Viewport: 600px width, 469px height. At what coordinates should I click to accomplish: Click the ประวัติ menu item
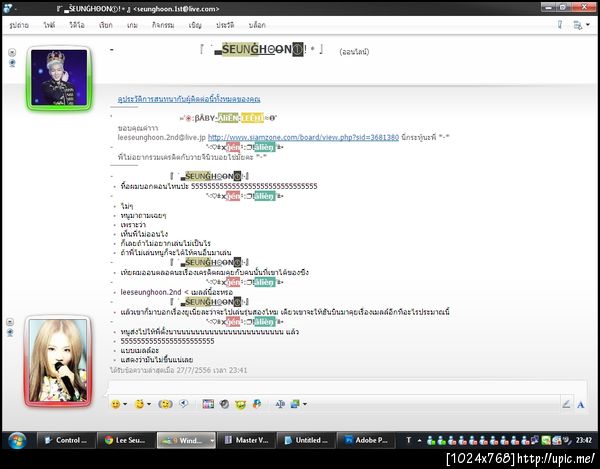(x=225, y=25)
